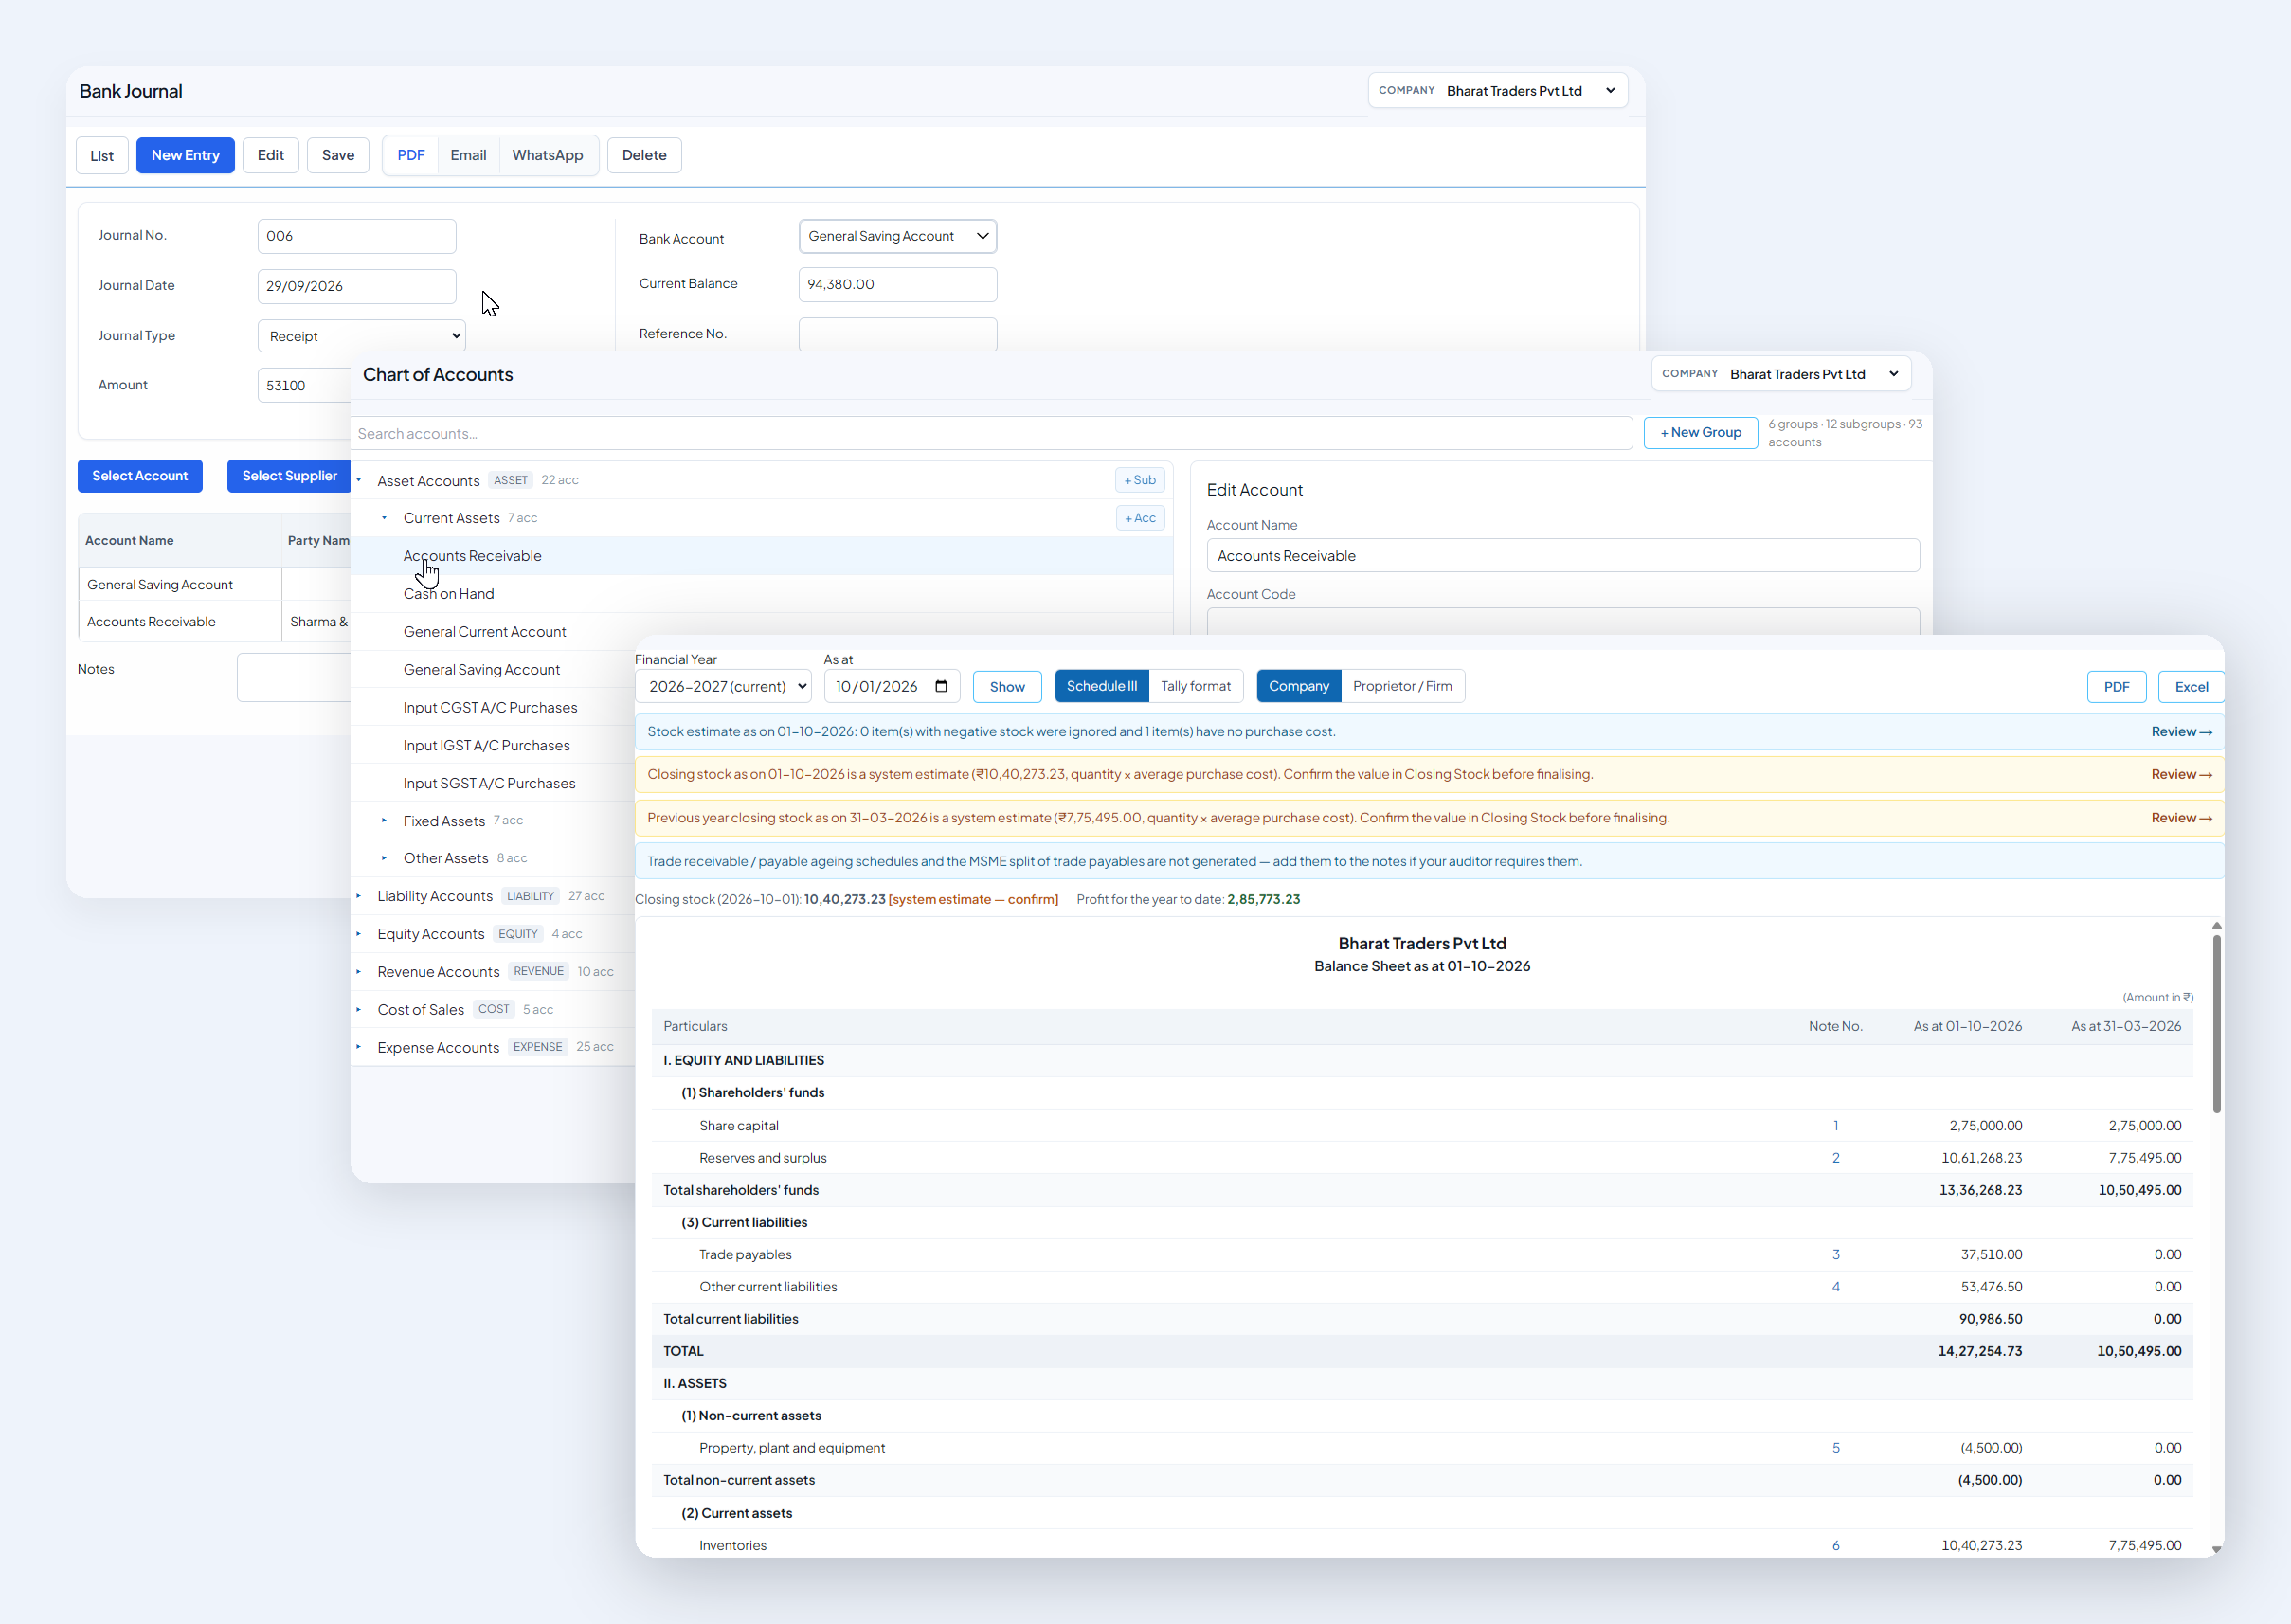
Task: Open calendar picker in As at date field
Action: [x=941, y=686]
